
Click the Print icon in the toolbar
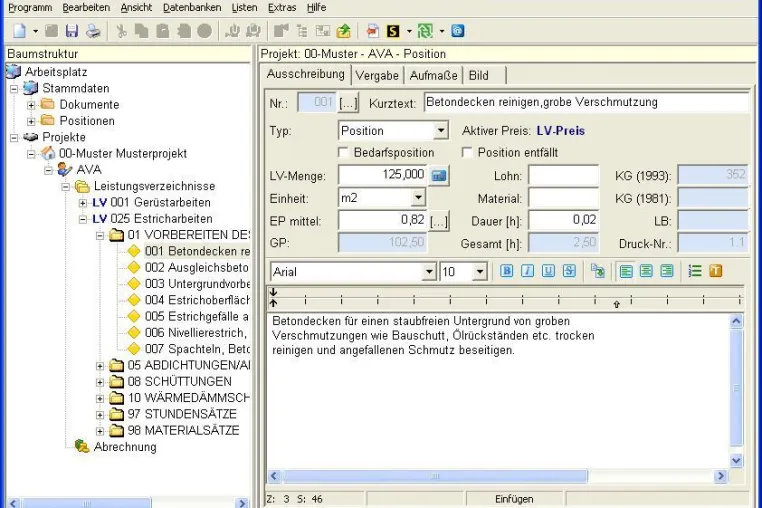coord(93,31)
